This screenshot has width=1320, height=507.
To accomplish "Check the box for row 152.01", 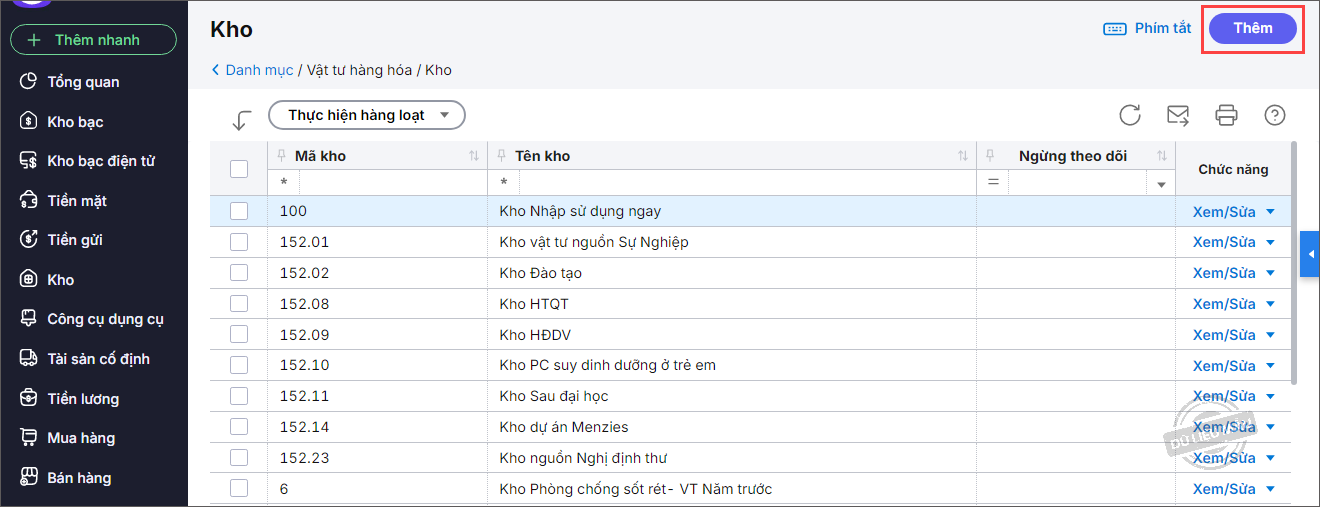I will 239,242.
